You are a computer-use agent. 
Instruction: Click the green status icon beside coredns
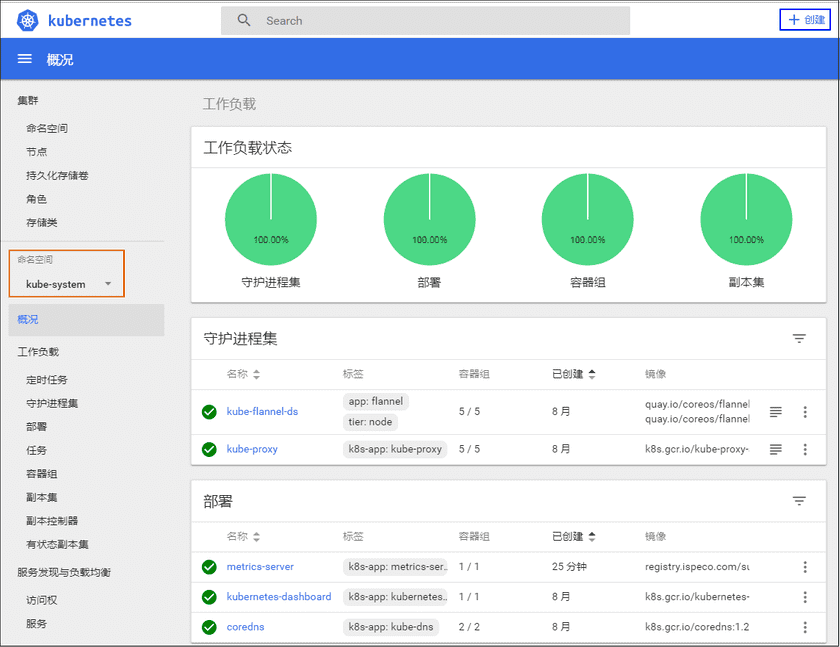pyautogui.click(x=209, y=627)
